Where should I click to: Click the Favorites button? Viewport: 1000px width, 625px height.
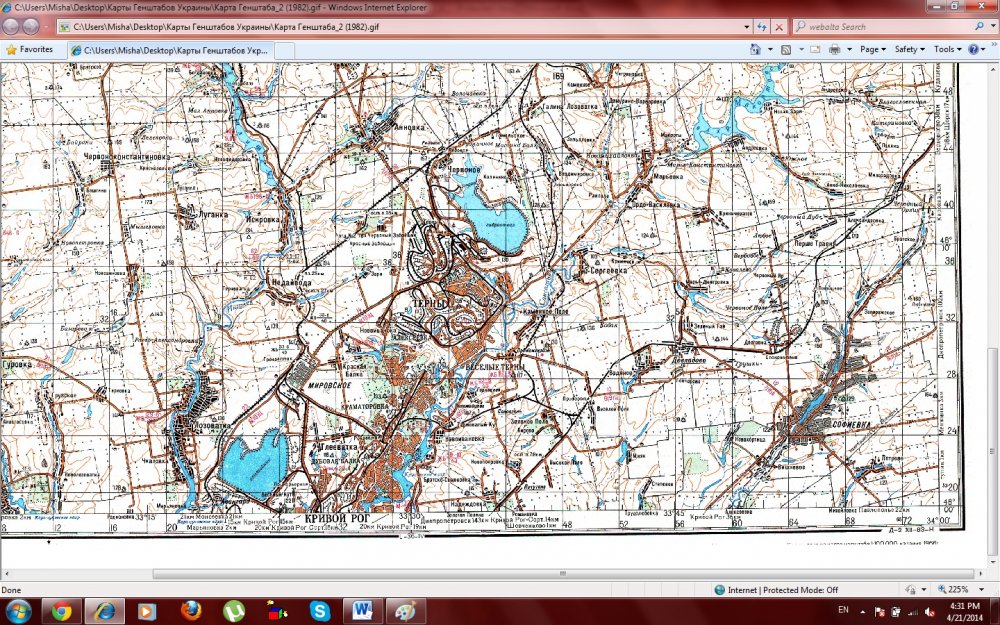point(29,49)
